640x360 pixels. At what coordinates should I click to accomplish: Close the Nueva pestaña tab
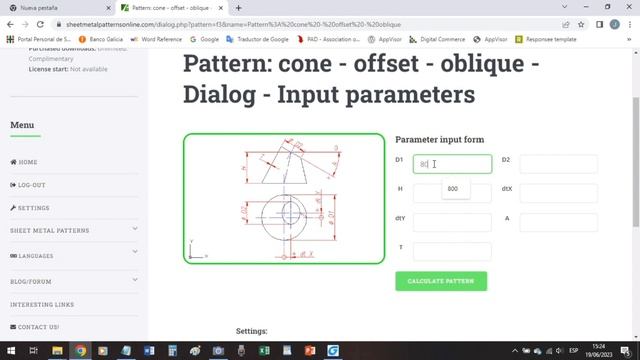(108, 8)
